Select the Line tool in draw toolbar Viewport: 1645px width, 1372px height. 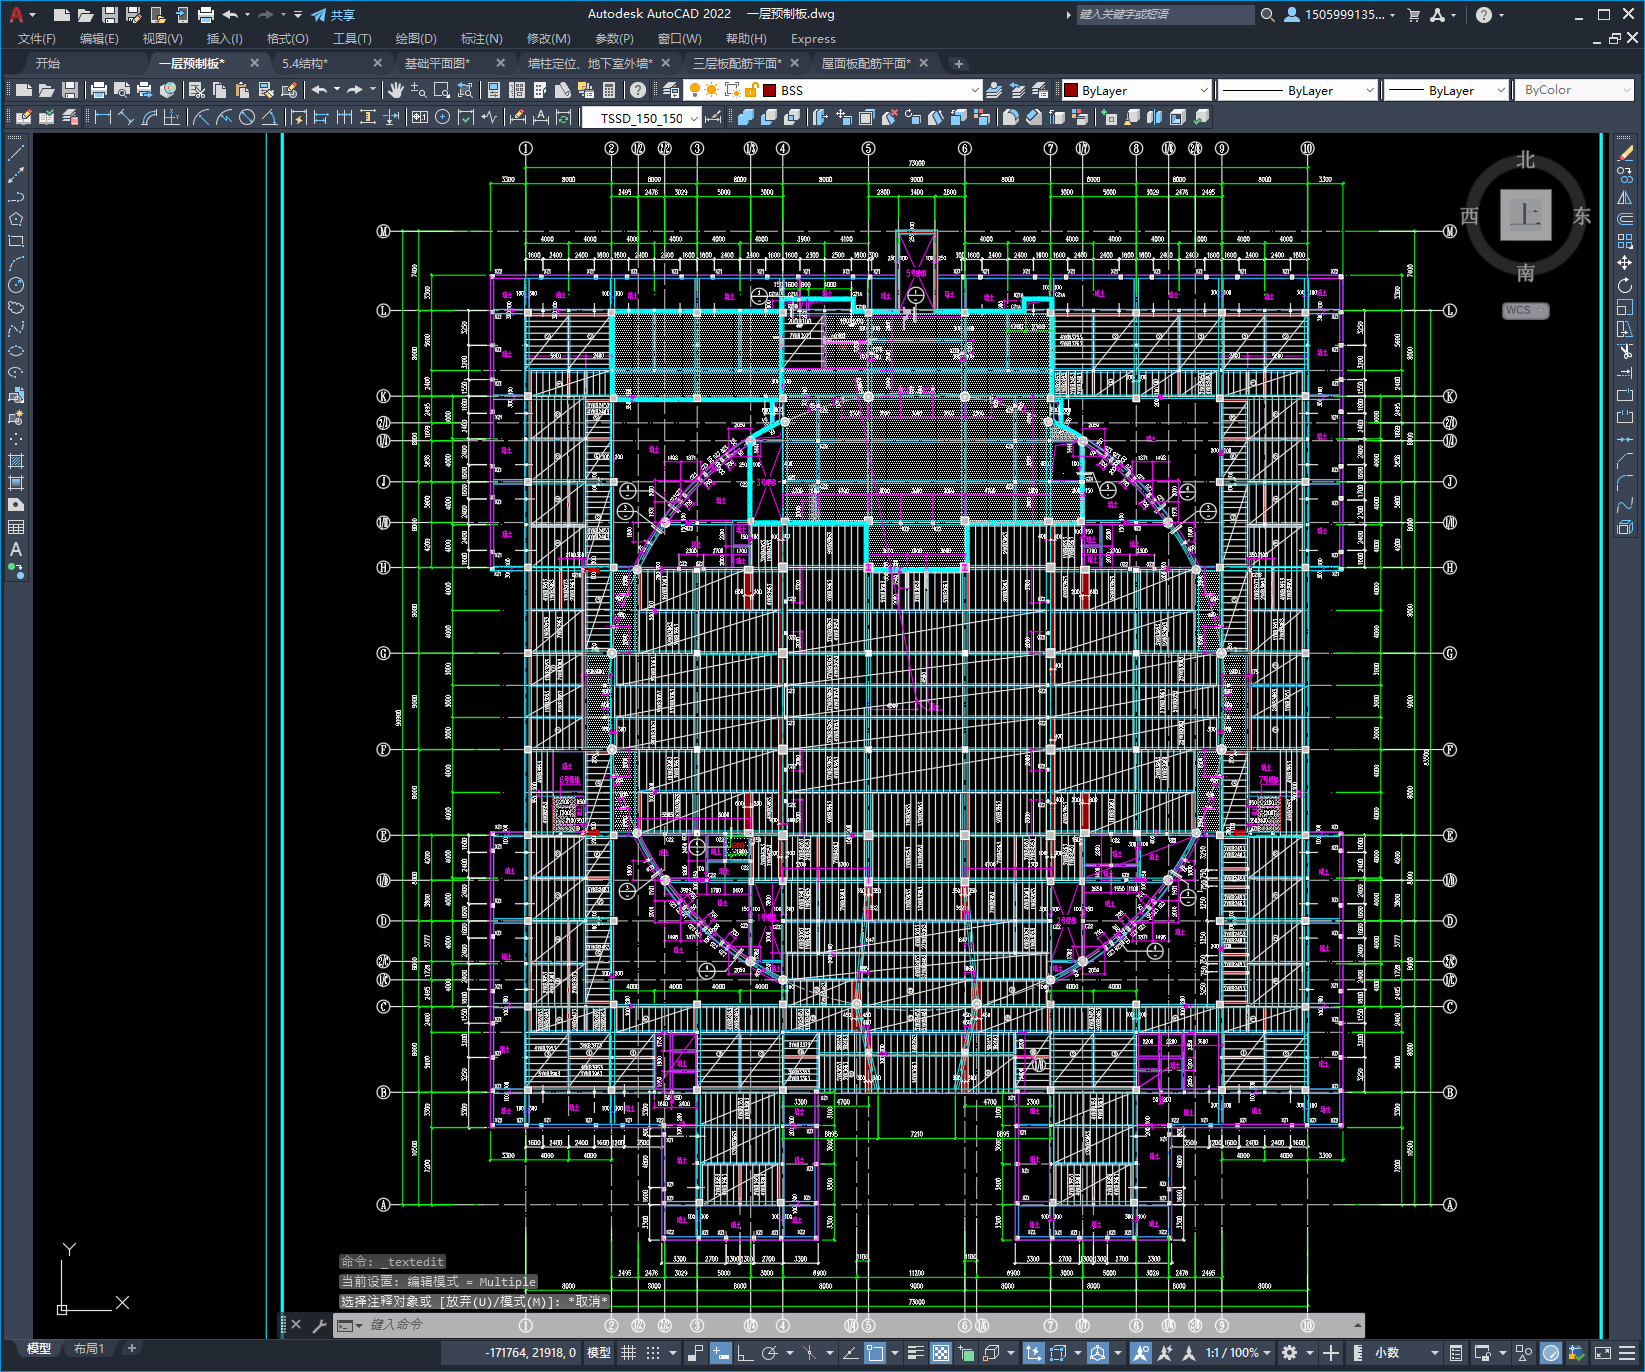click(x=16, y=153)
